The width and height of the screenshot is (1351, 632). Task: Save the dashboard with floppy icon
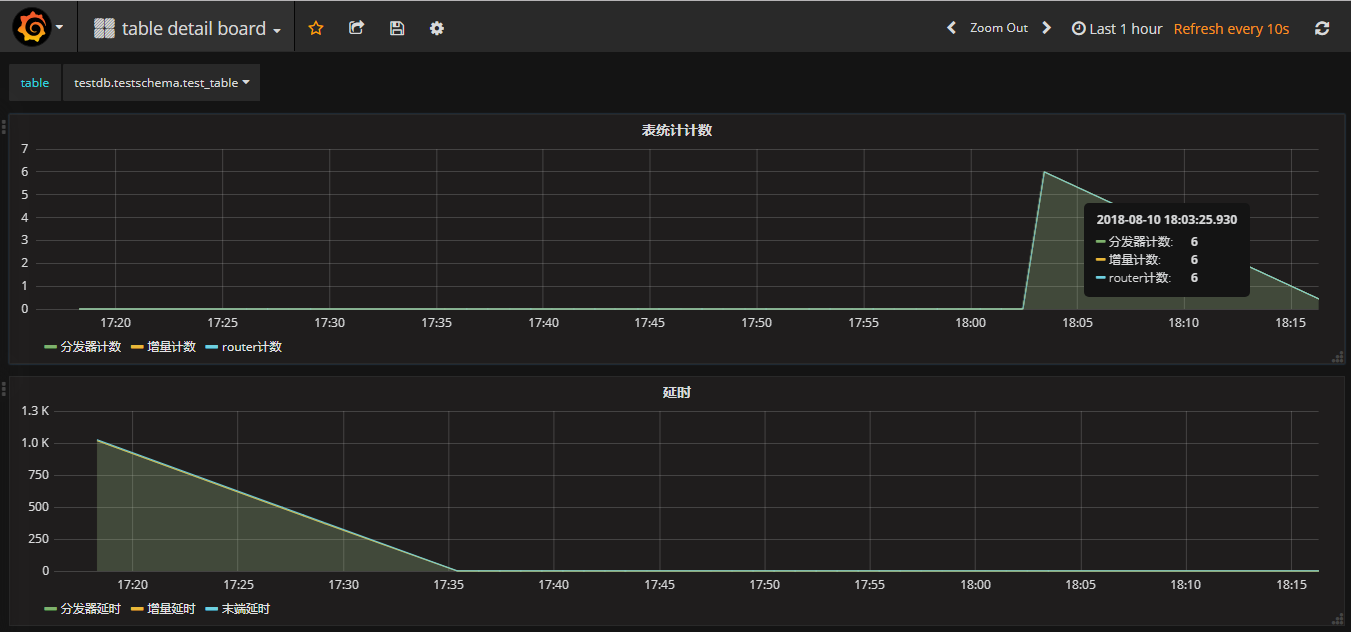[397, 28]
